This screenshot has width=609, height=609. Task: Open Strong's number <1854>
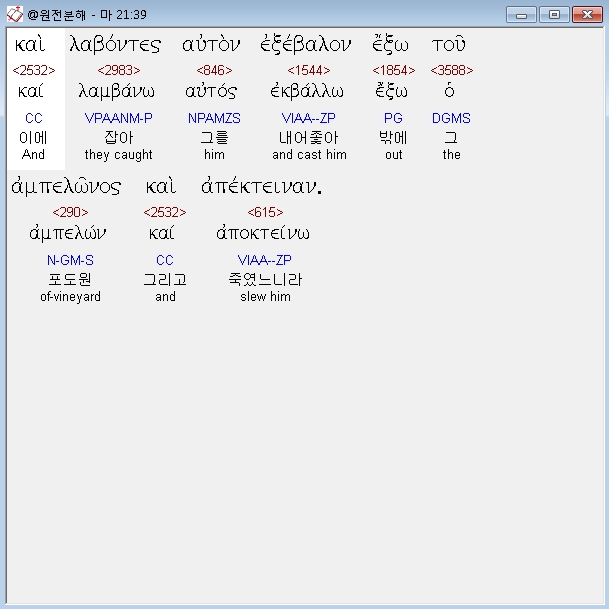click(x=394, y=70)
